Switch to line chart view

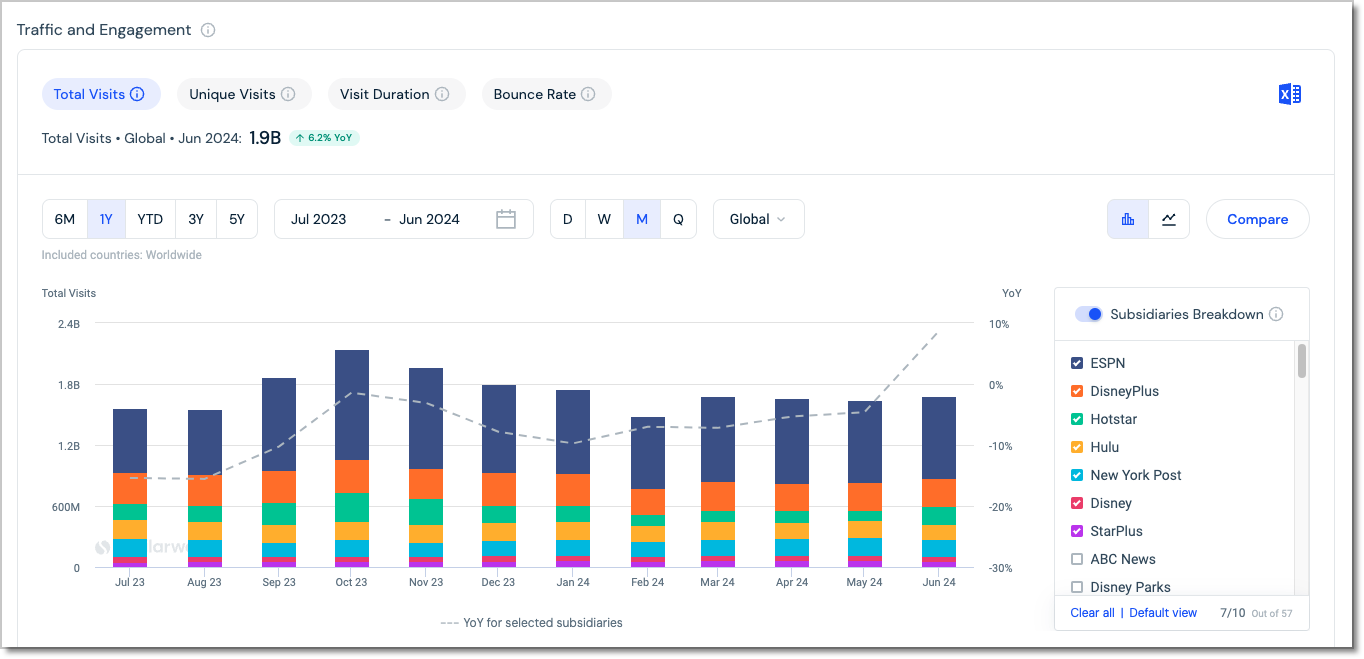coord(1169,219)
